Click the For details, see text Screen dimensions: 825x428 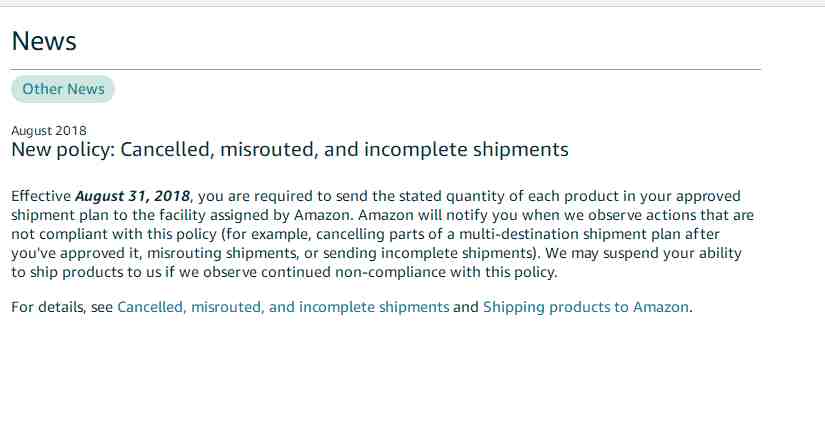[62, 307]
